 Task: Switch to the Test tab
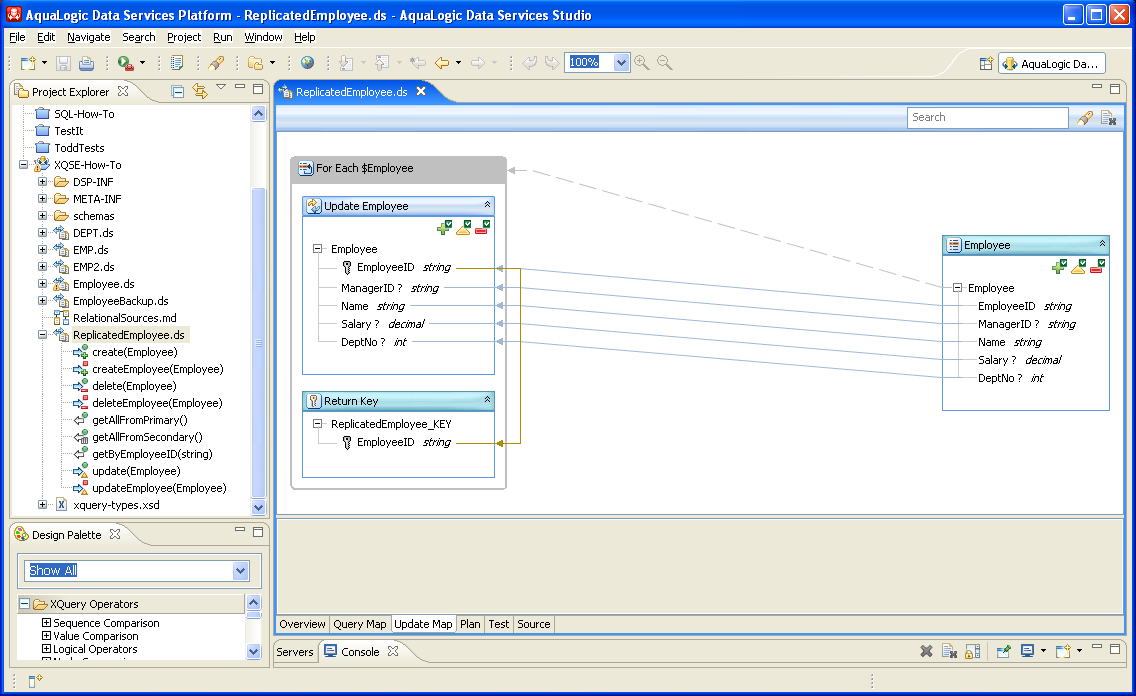(498, 624)
